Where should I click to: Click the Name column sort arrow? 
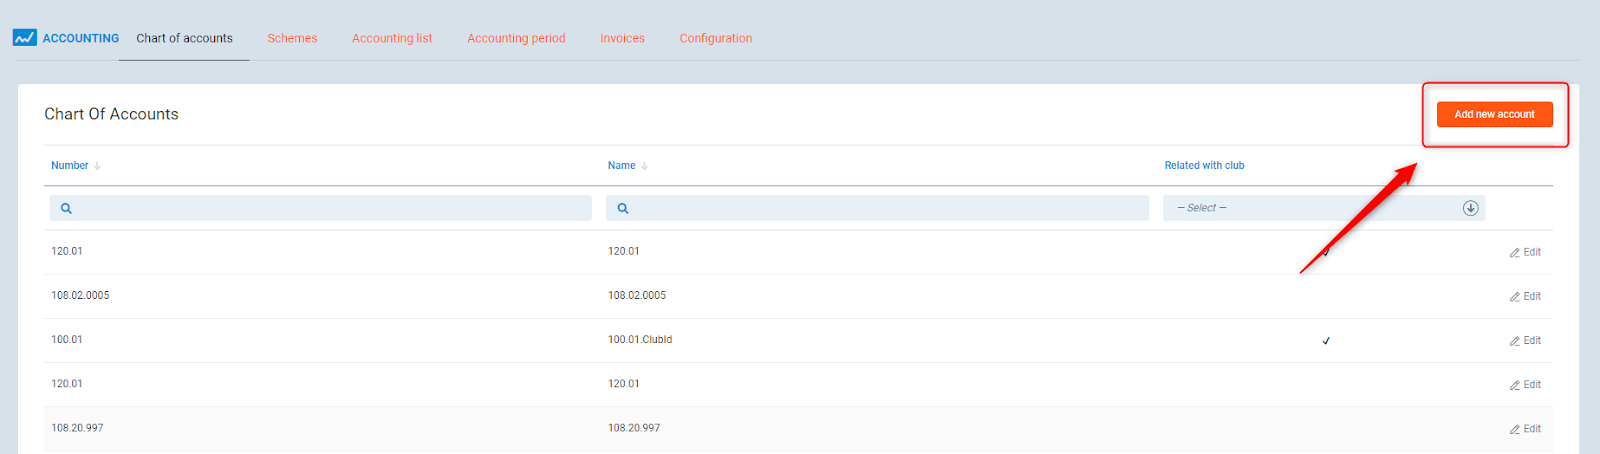pos(644,166)
